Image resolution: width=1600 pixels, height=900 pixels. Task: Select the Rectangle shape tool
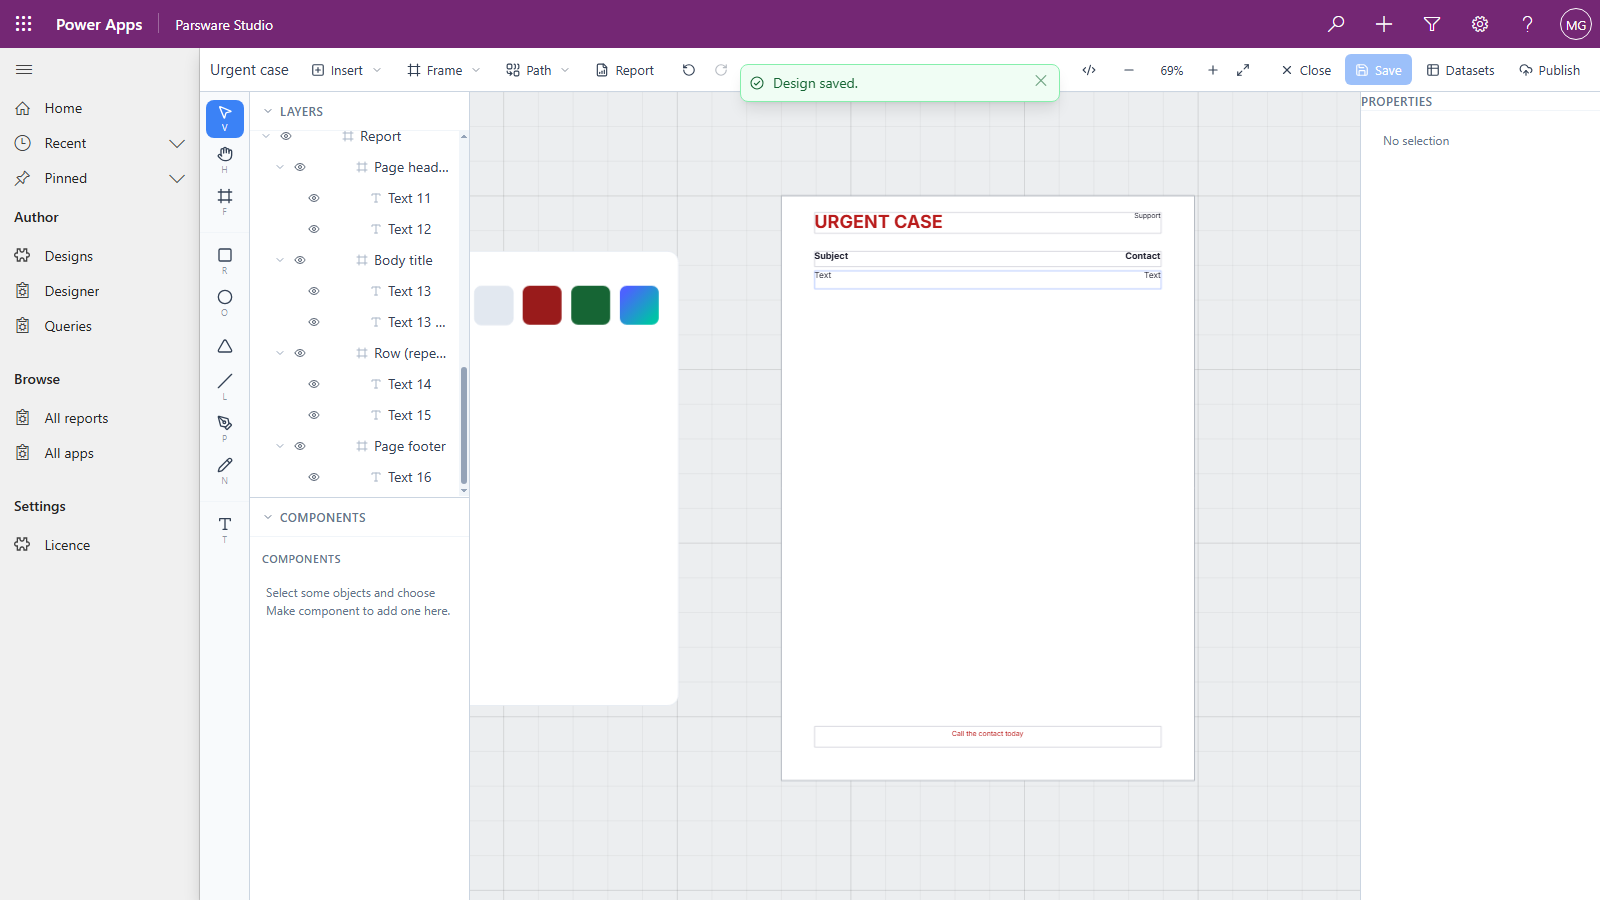tap(225, 260)
